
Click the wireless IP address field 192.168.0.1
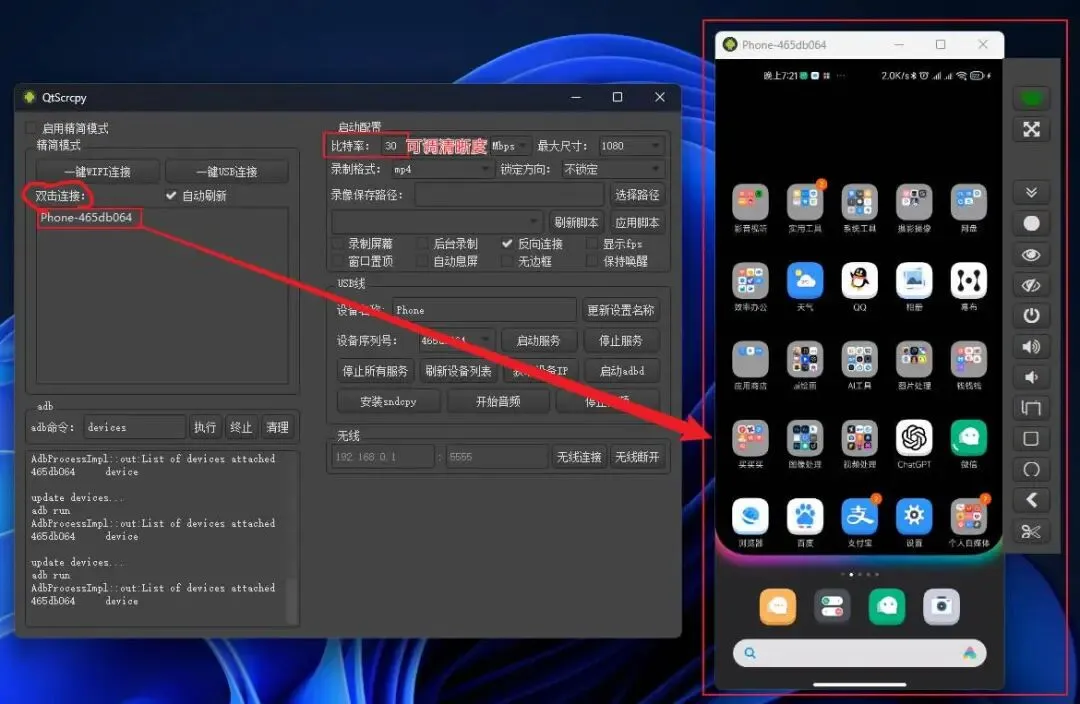[383, 457]
